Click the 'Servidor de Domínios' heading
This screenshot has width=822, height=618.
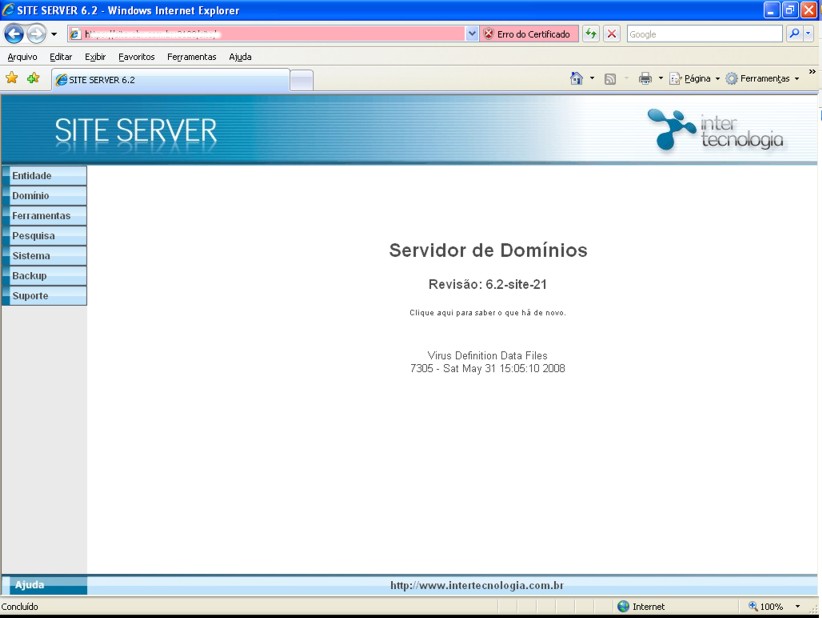[488, 250]
